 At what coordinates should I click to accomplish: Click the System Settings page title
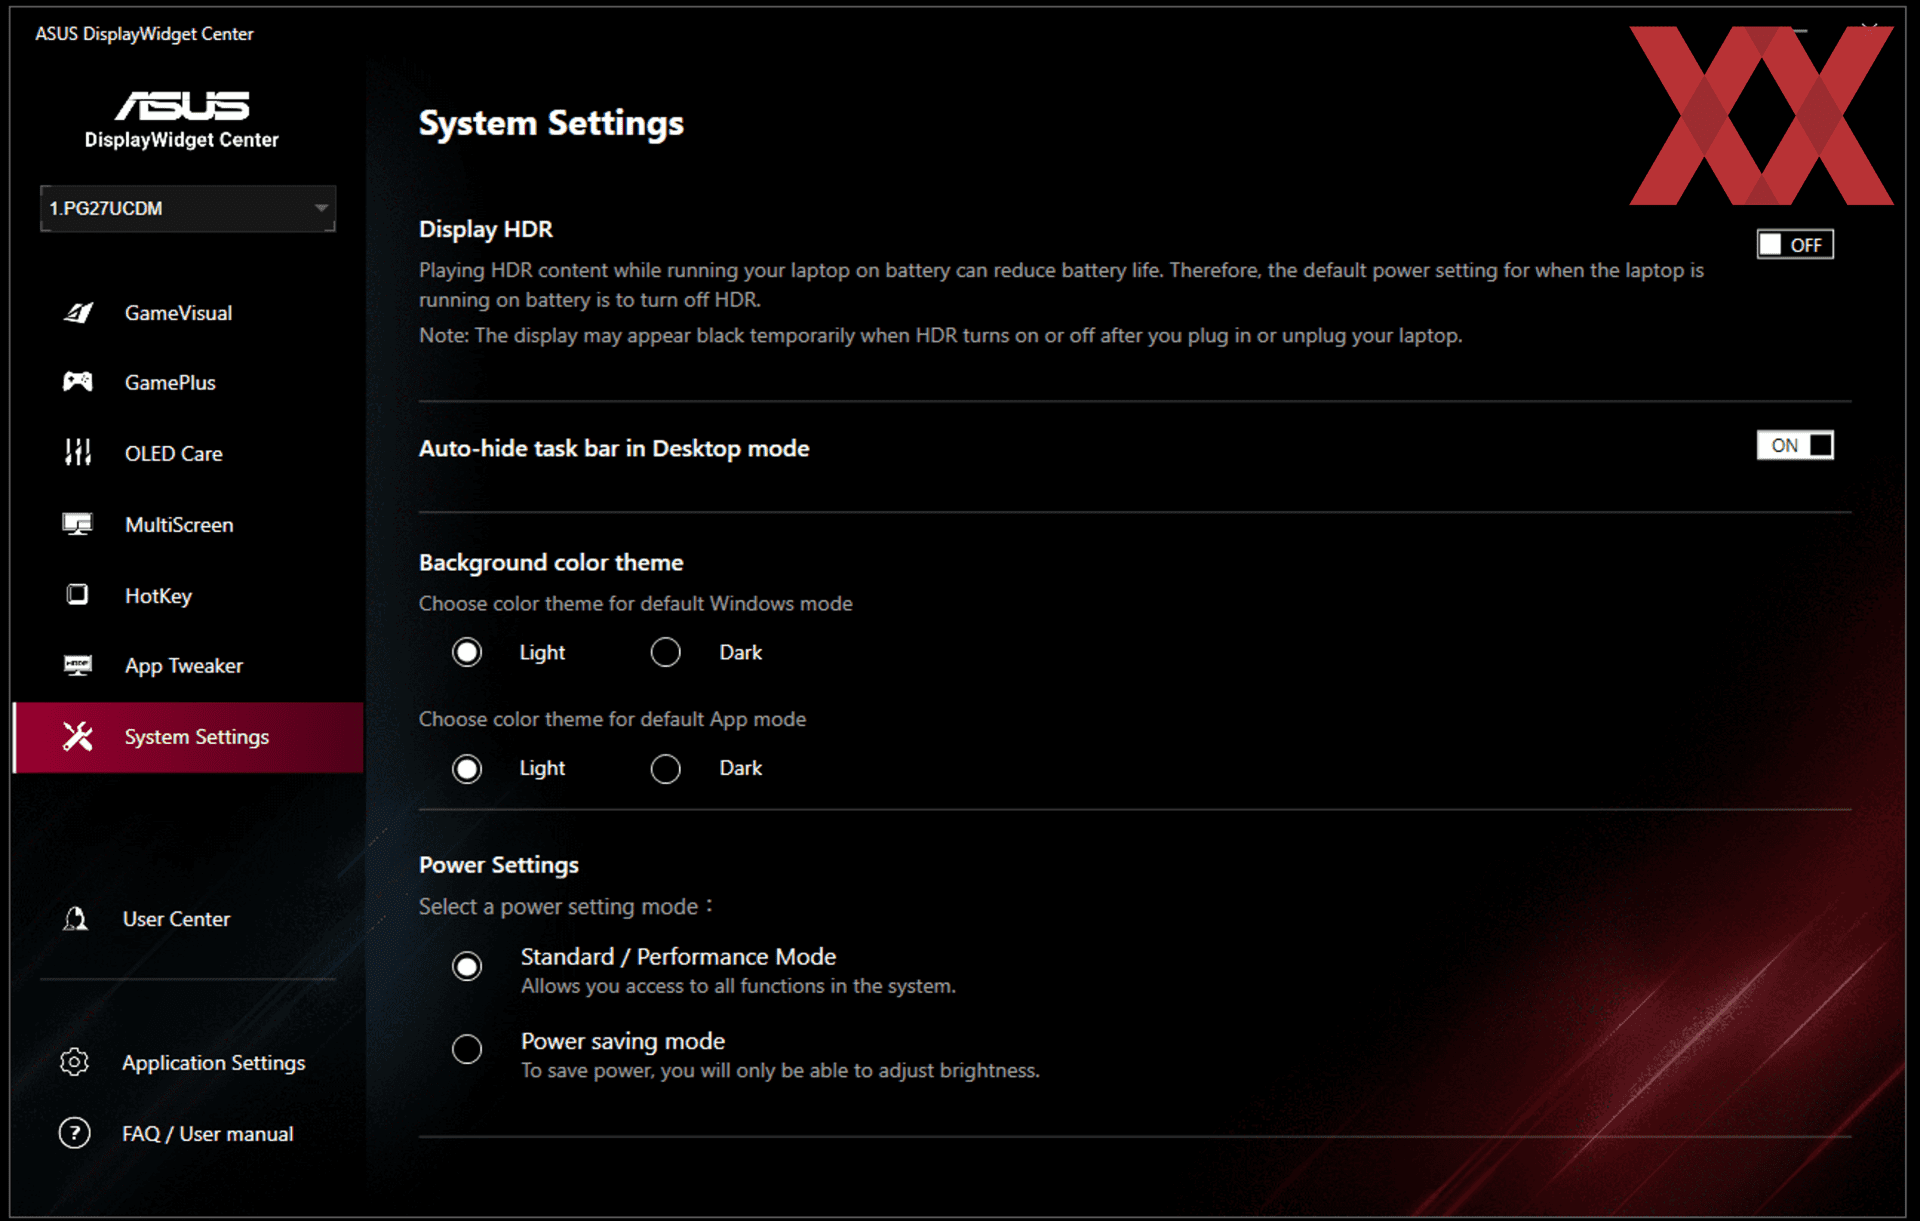[551, 123]
